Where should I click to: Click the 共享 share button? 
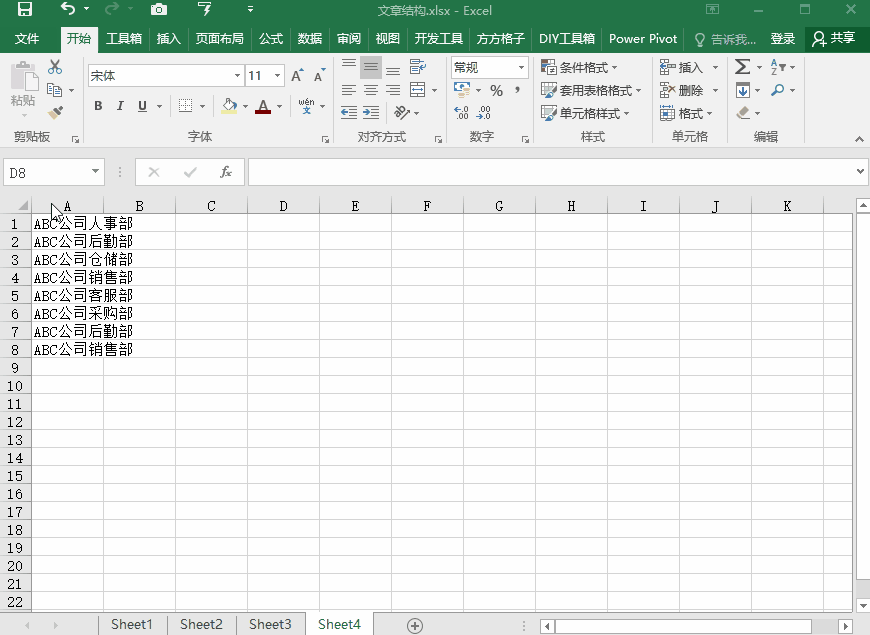tap(835, 39)
